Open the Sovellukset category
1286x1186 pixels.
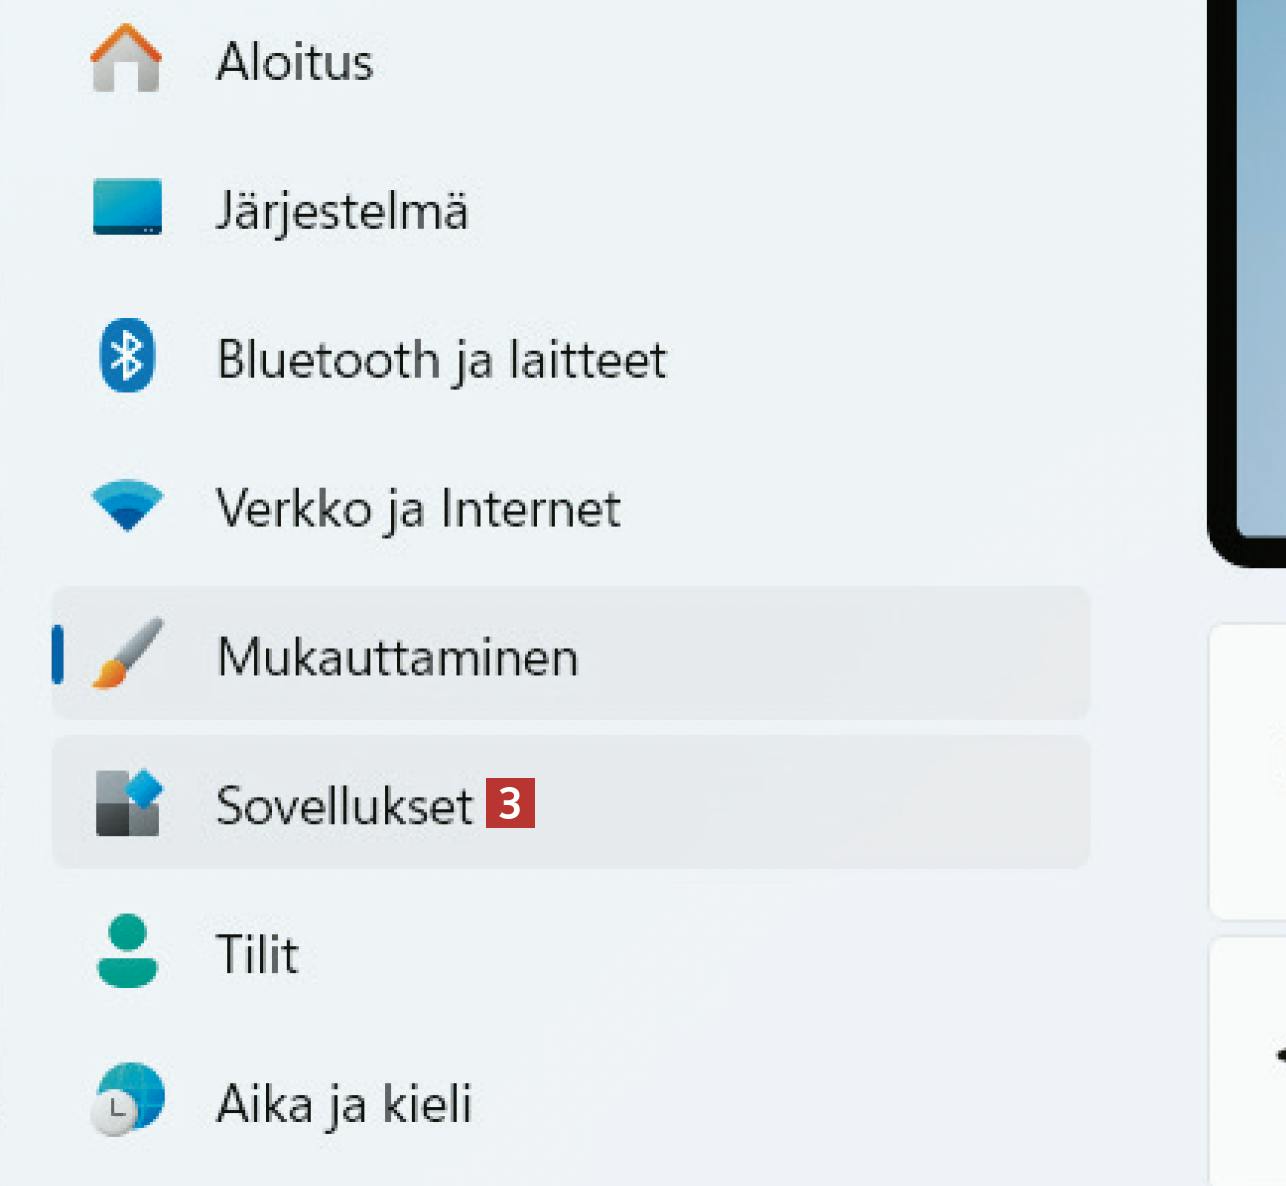coord(344,806)
